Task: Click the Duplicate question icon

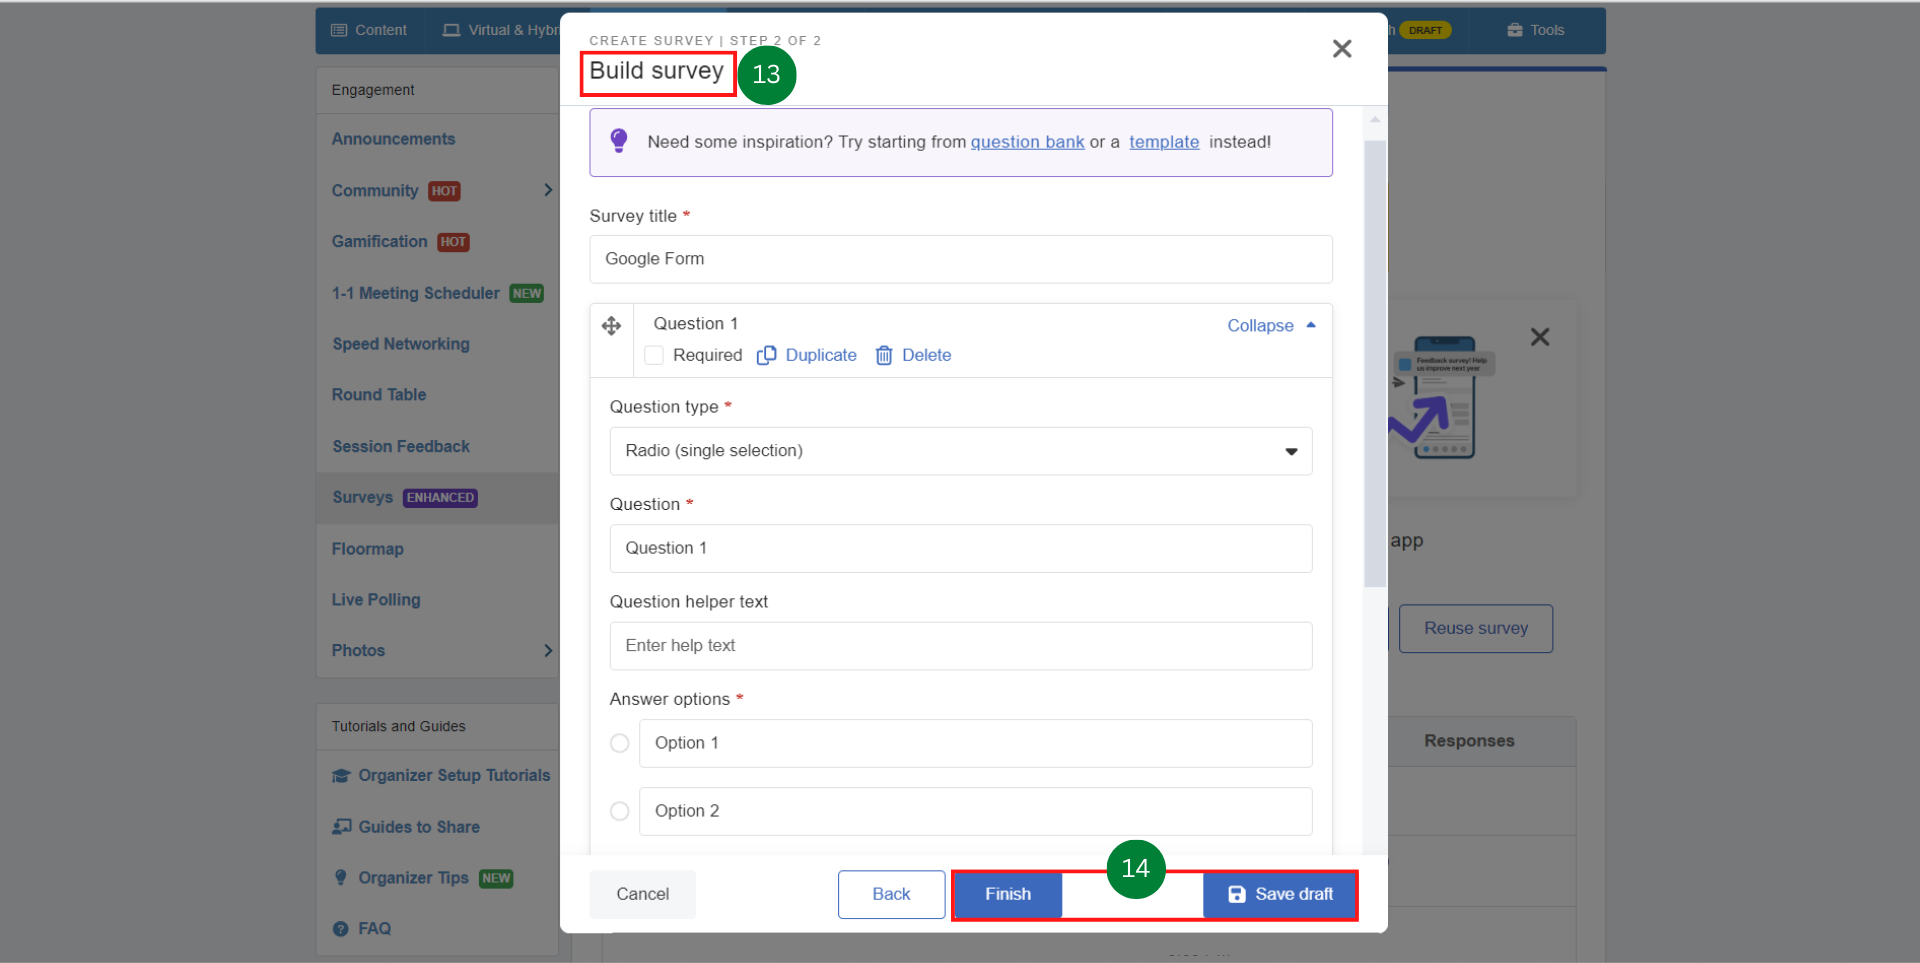Action: pyautogui.click(x=766, y=355)
